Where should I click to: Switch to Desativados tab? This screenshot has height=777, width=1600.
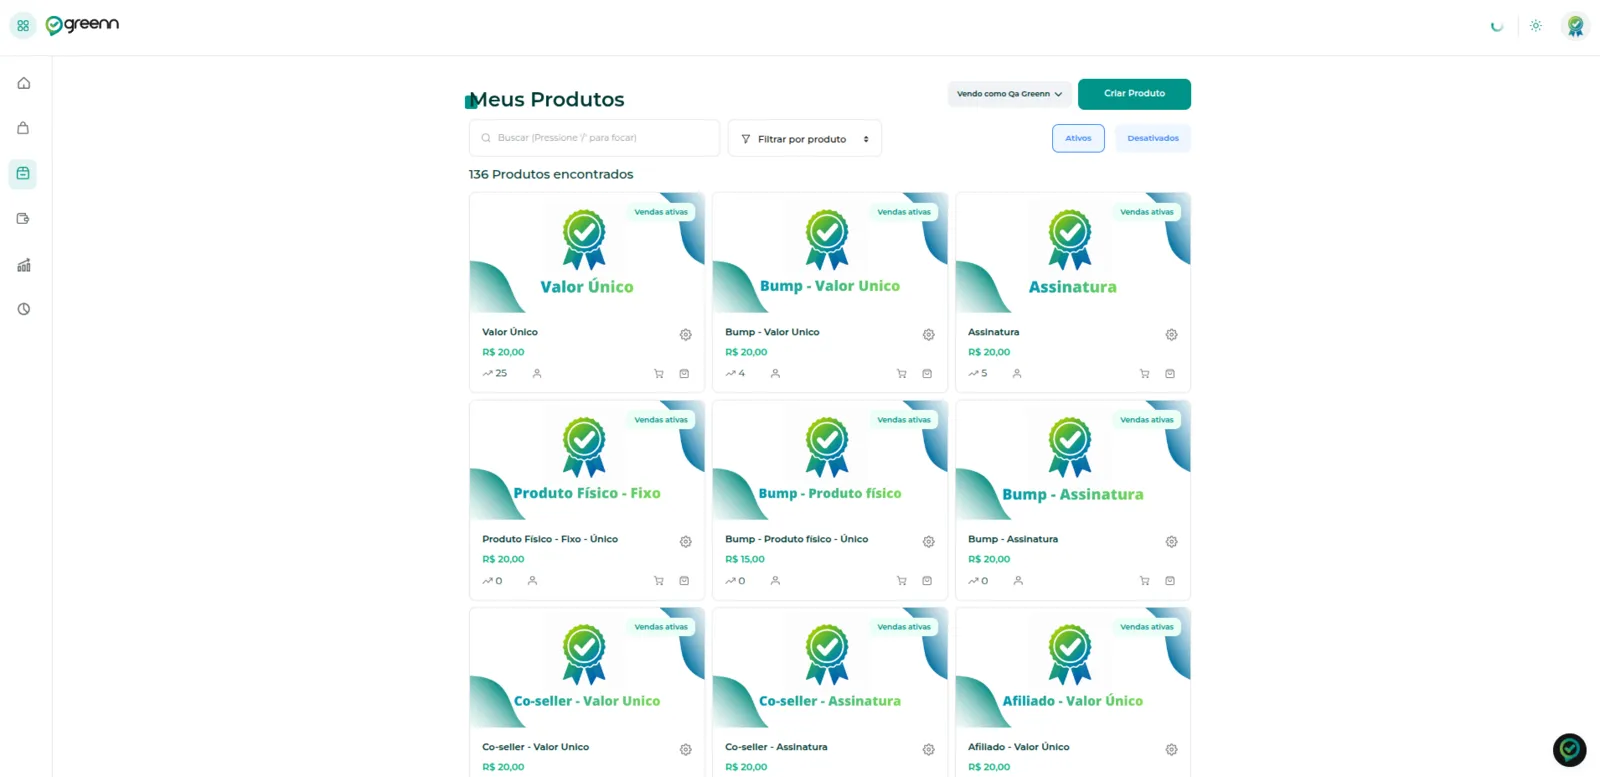click(1153, 138)
